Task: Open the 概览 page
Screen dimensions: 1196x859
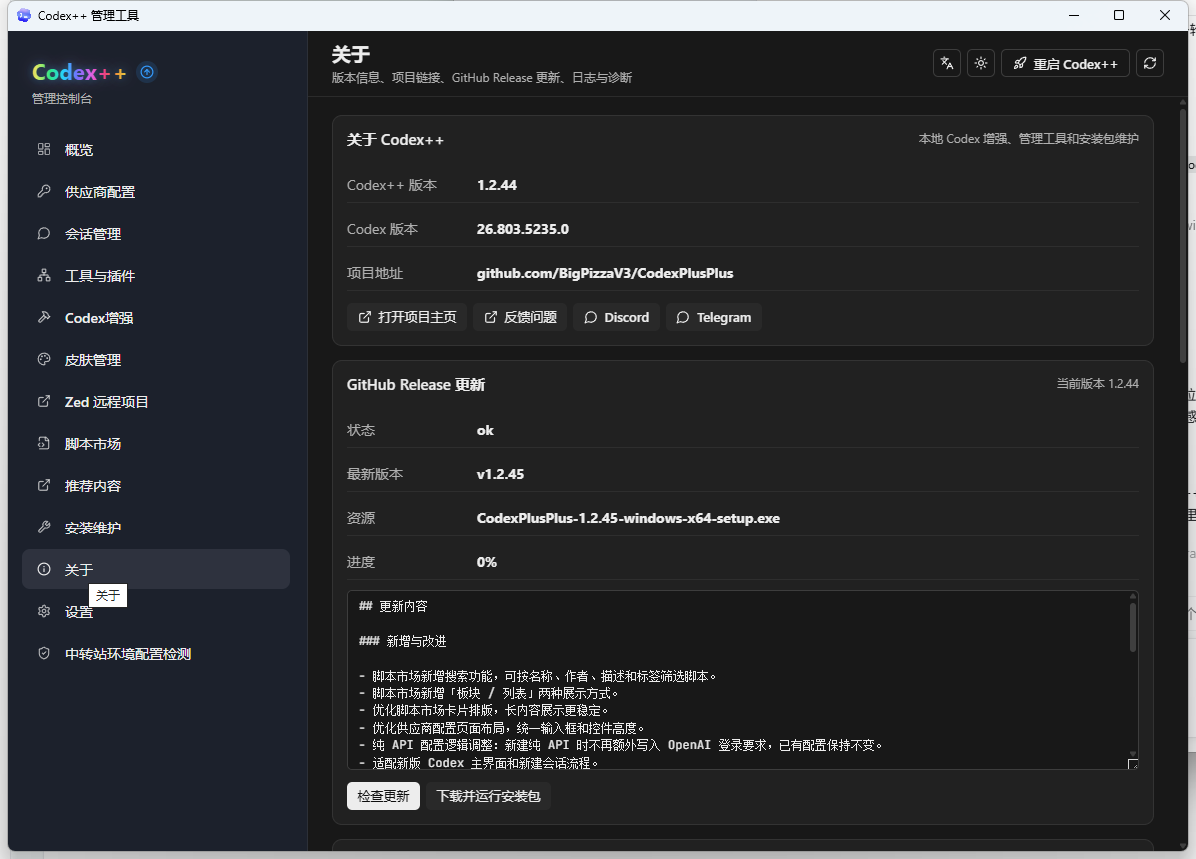Action: click(156, 150)
